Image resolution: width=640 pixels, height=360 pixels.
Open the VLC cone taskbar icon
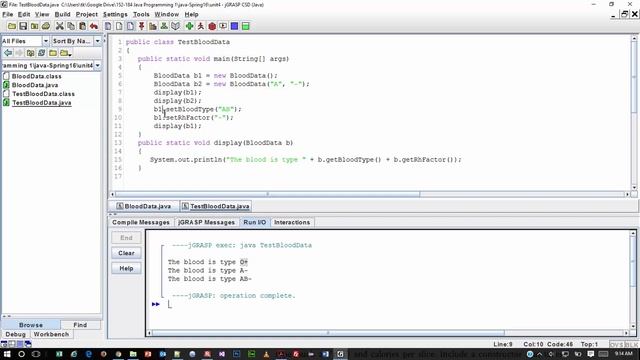[266, 354]
